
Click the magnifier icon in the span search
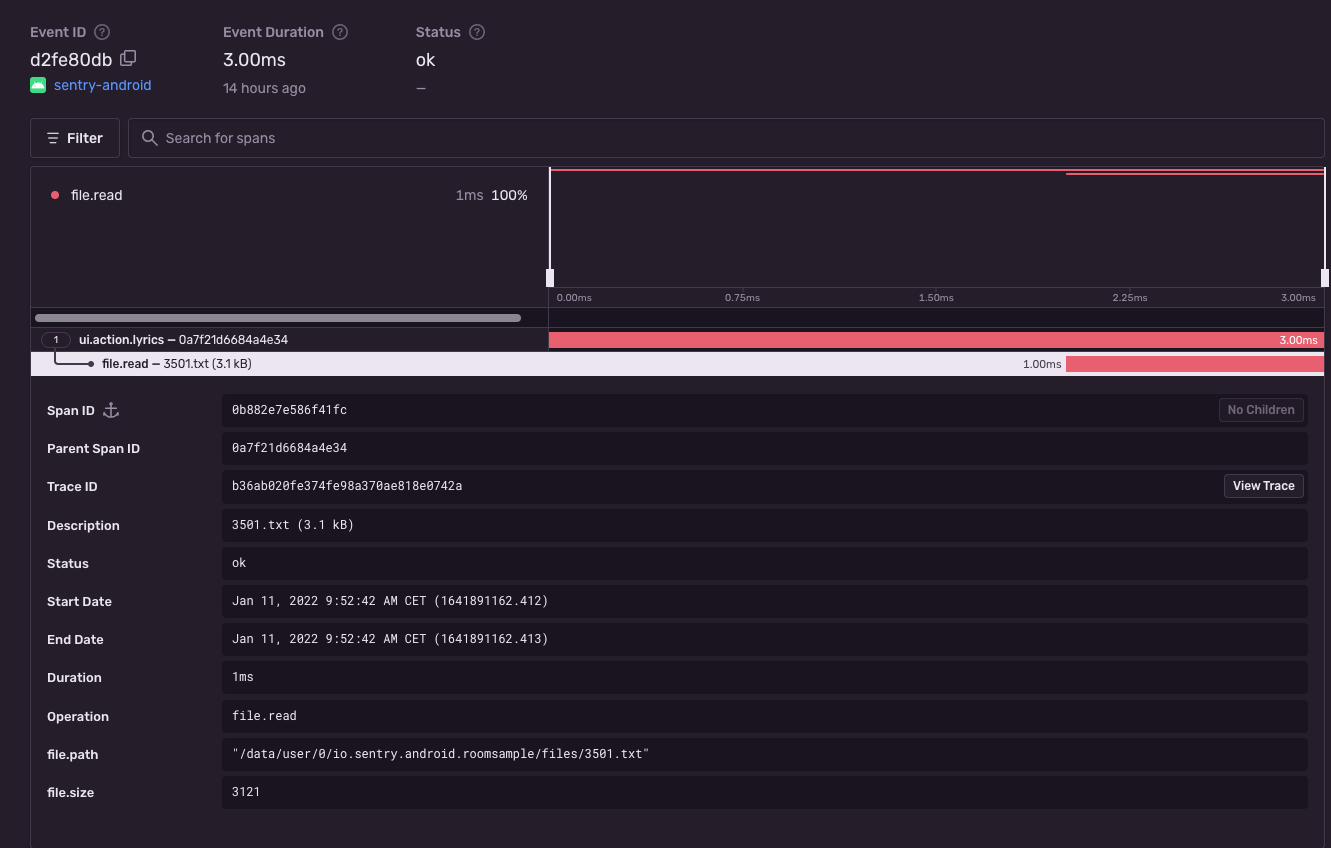click(x=149, y=137)
